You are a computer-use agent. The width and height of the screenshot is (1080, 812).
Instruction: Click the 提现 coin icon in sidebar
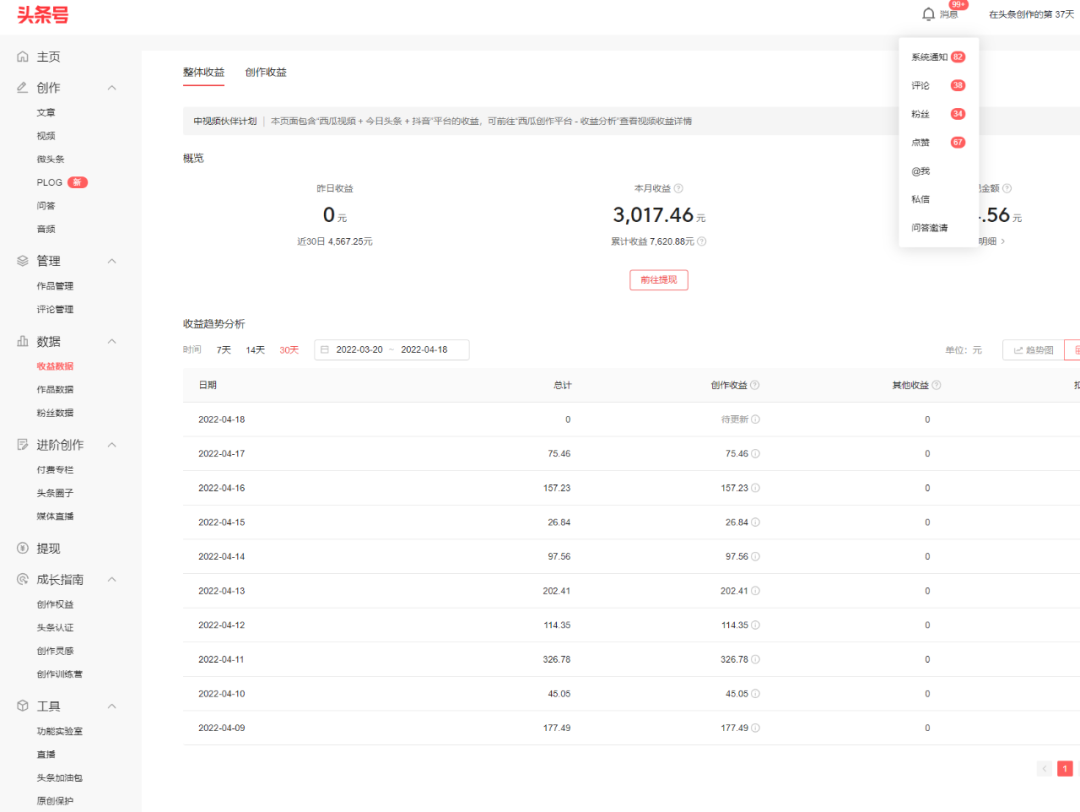(x=22, y=548)
